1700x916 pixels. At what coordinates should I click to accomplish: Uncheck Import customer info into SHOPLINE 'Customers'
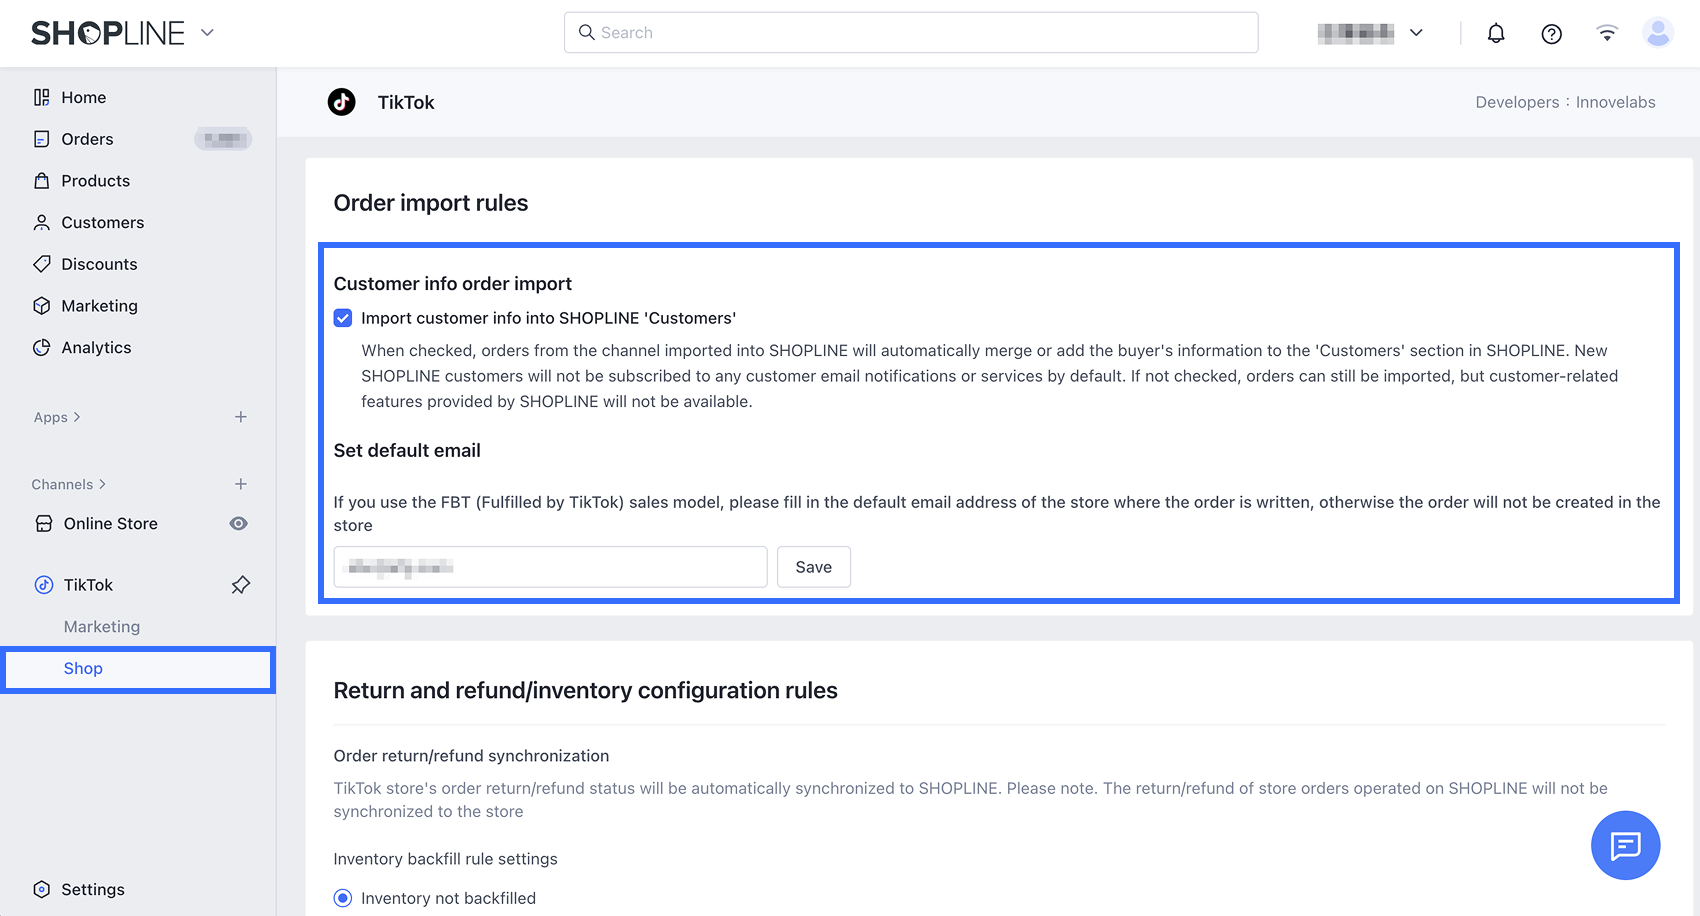pyautogui.click(x=343, y=318)
